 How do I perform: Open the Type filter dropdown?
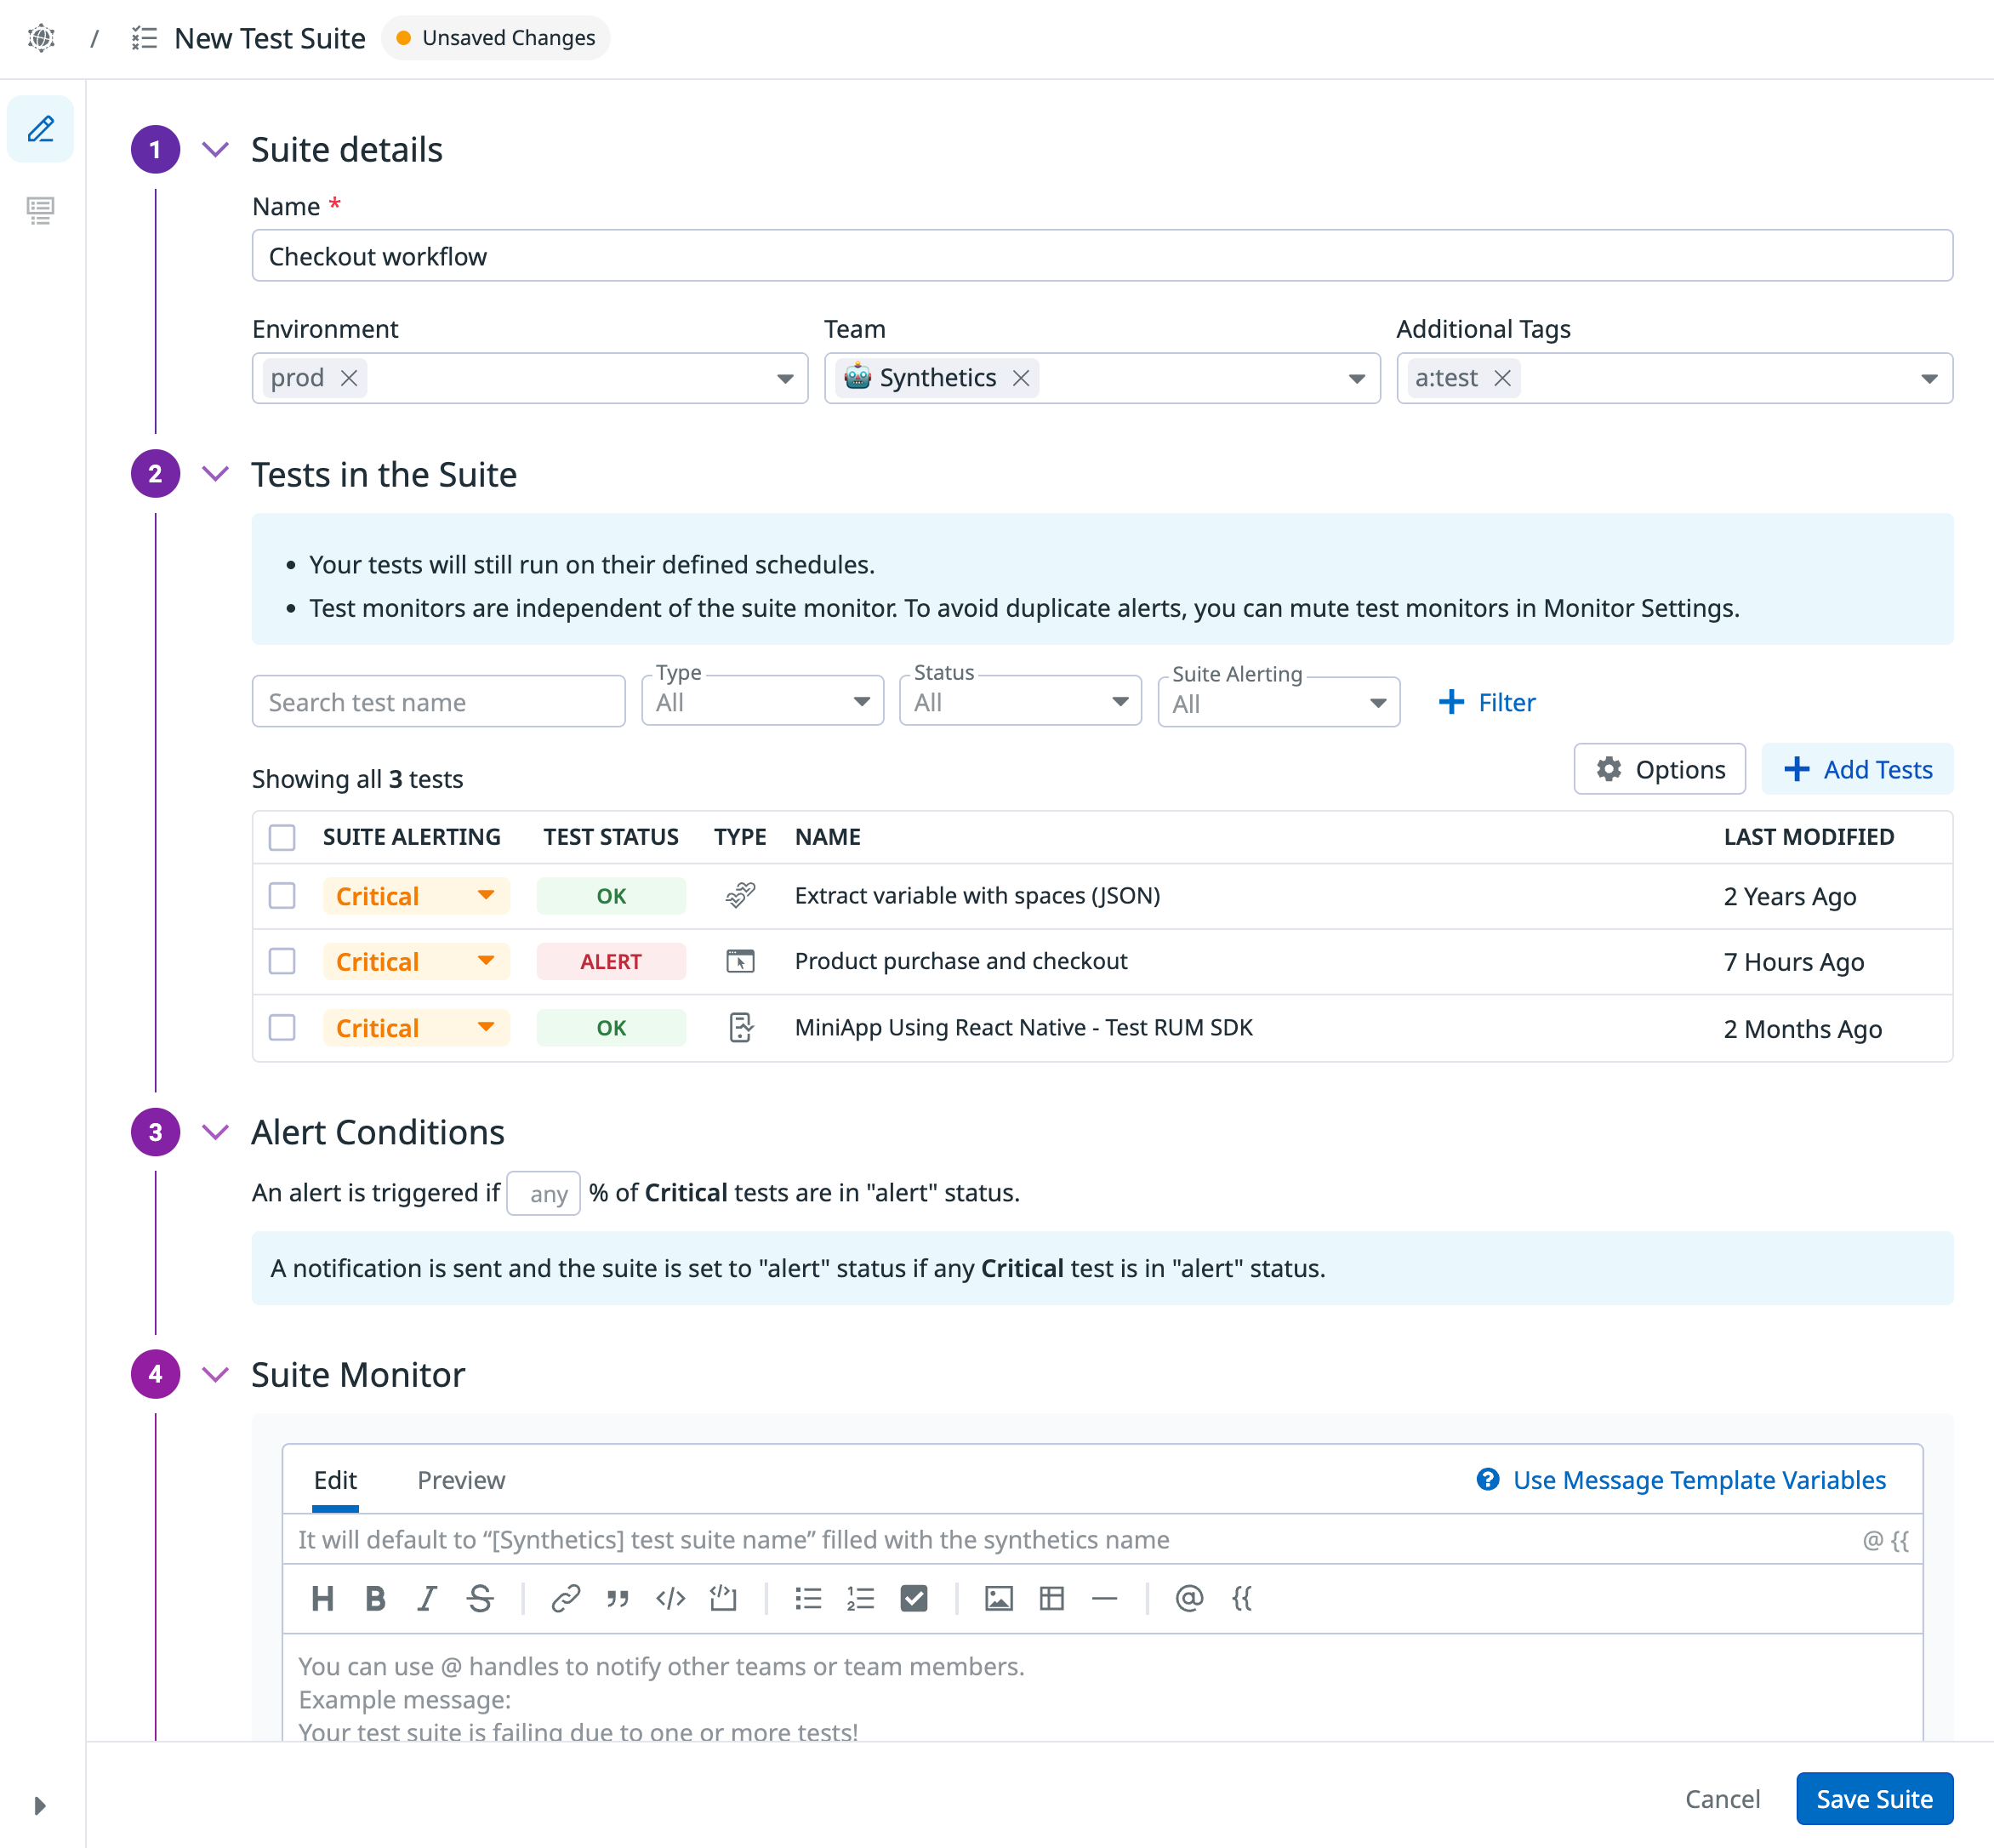762,702
